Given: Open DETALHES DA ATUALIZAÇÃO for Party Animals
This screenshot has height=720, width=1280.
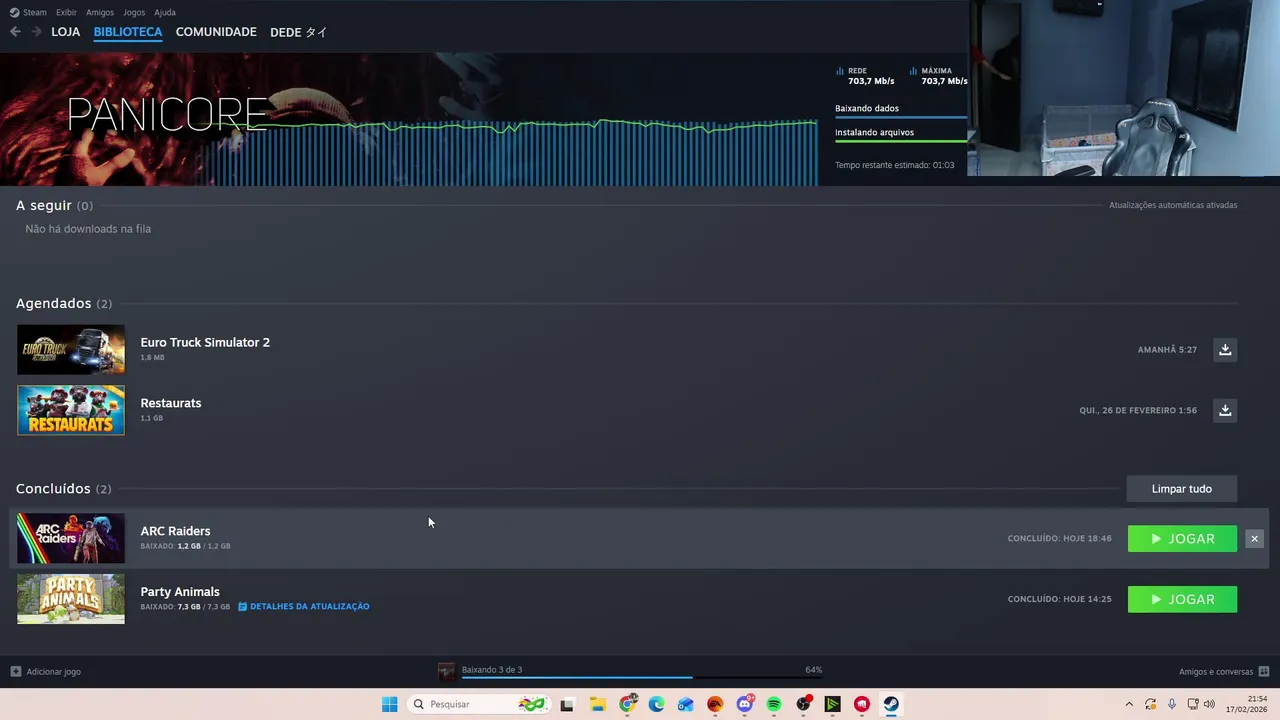Looking at the screenshot, I should 304,606.
